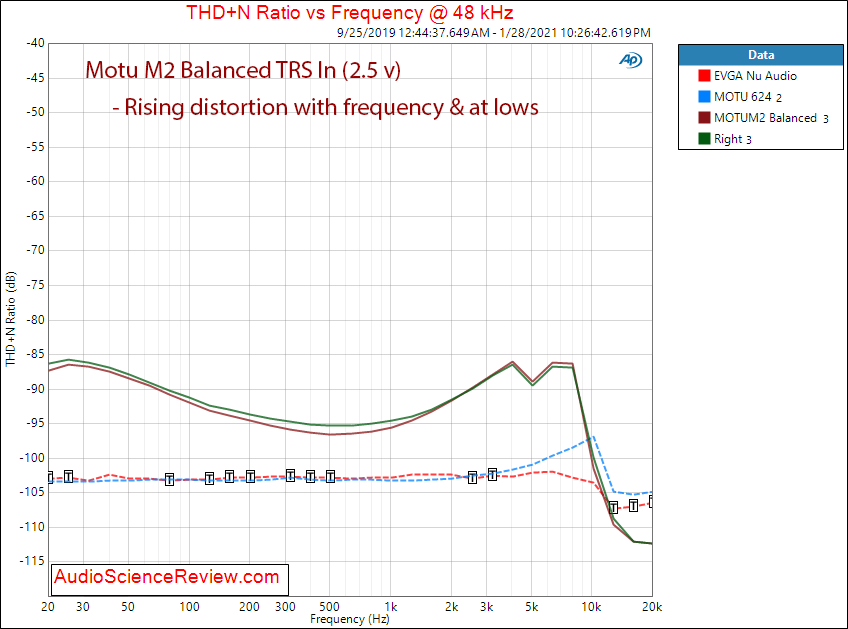Viewport: 848px width, 629px height.
Task: Click the -50 y-axis tick label
Action: coord(36,112)
